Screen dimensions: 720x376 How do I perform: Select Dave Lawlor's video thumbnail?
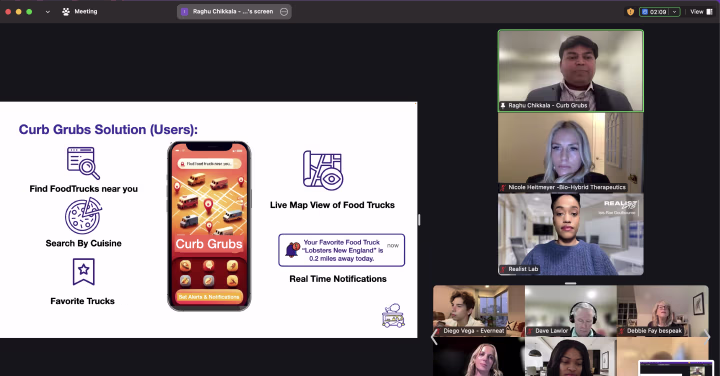coord(571,311)
